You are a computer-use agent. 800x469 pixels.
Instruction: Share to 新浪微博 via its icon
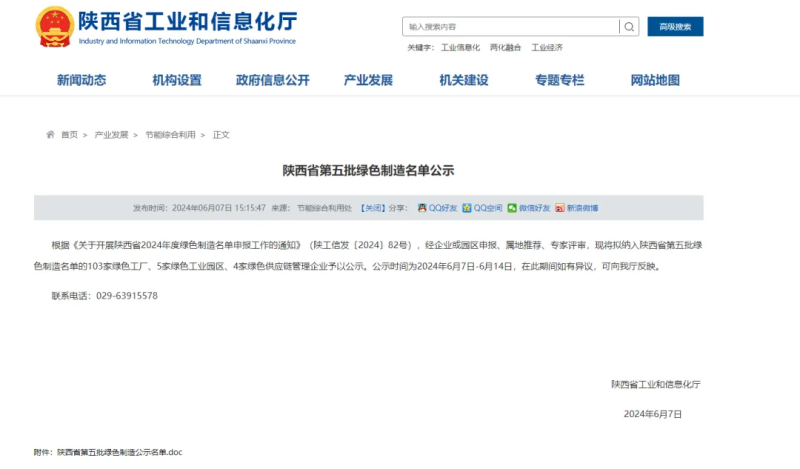(x=559, y=208)
